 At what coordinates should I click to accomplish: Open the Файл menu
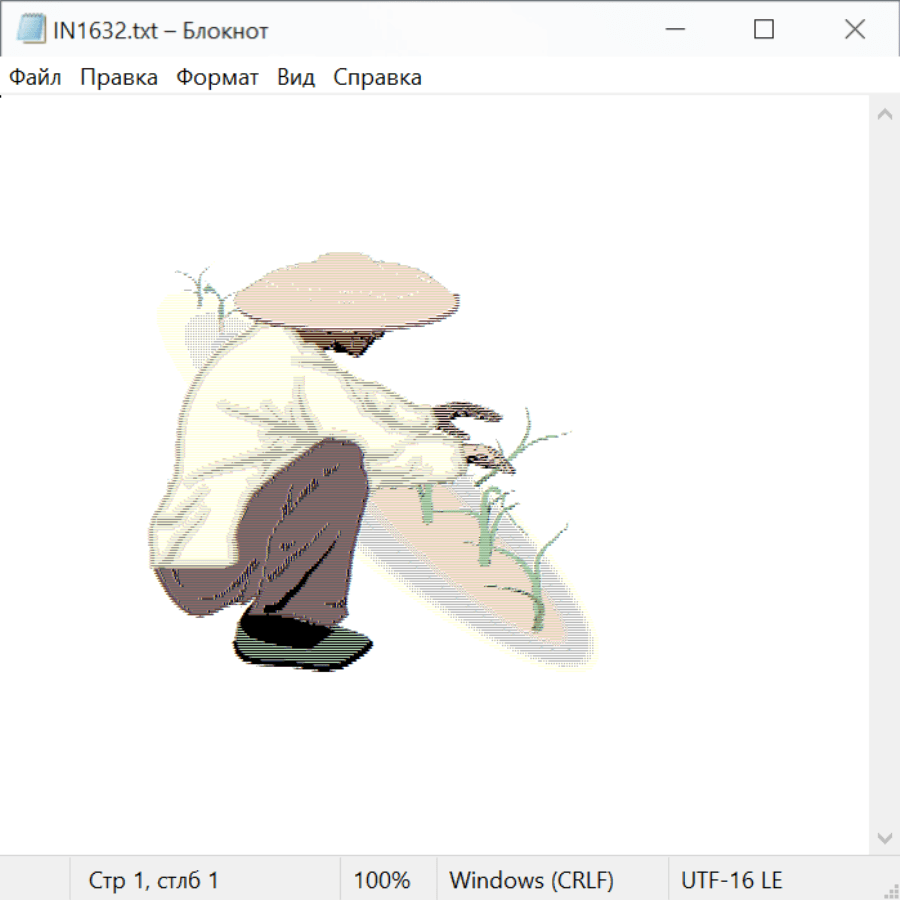tap(35, 78)
